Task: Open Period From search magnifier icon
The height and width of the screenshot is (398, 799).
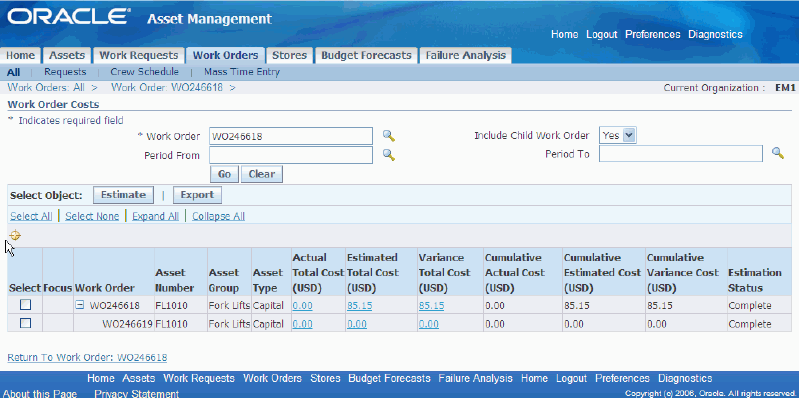Action: [389, 155]
